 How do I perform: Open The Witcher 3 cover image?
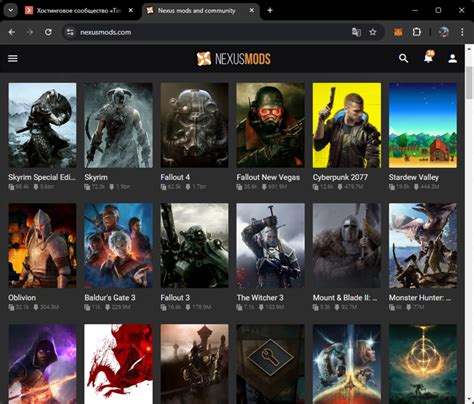(270, 246)
